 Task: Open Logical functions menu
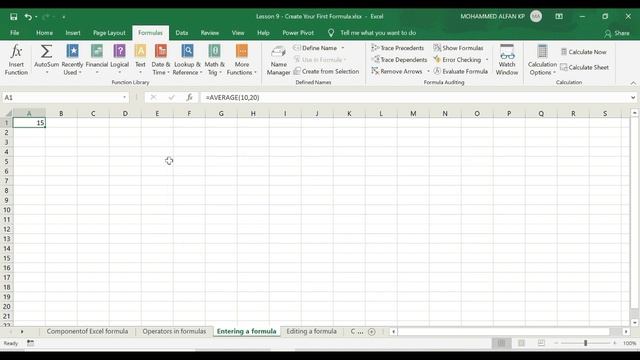120,60
